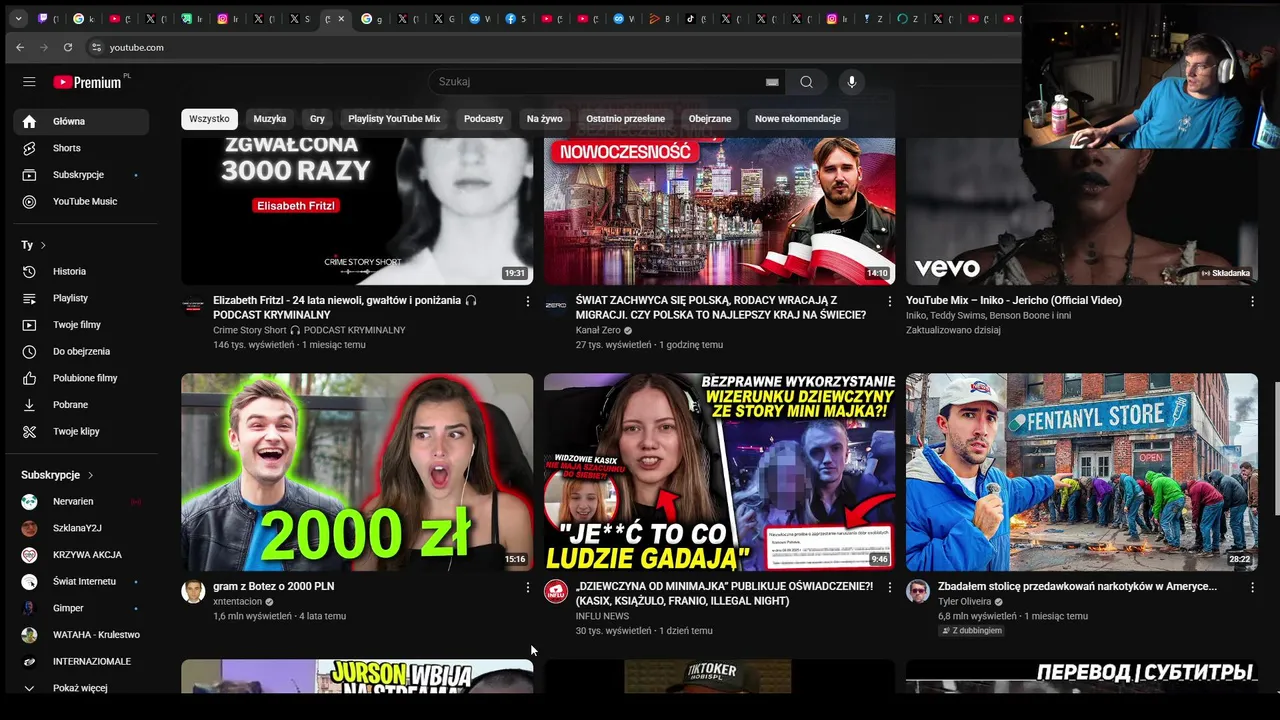Play the Fentanyl Store video thumbnail
This screenshot has height=720, width=1280.
click(1082, 472)
